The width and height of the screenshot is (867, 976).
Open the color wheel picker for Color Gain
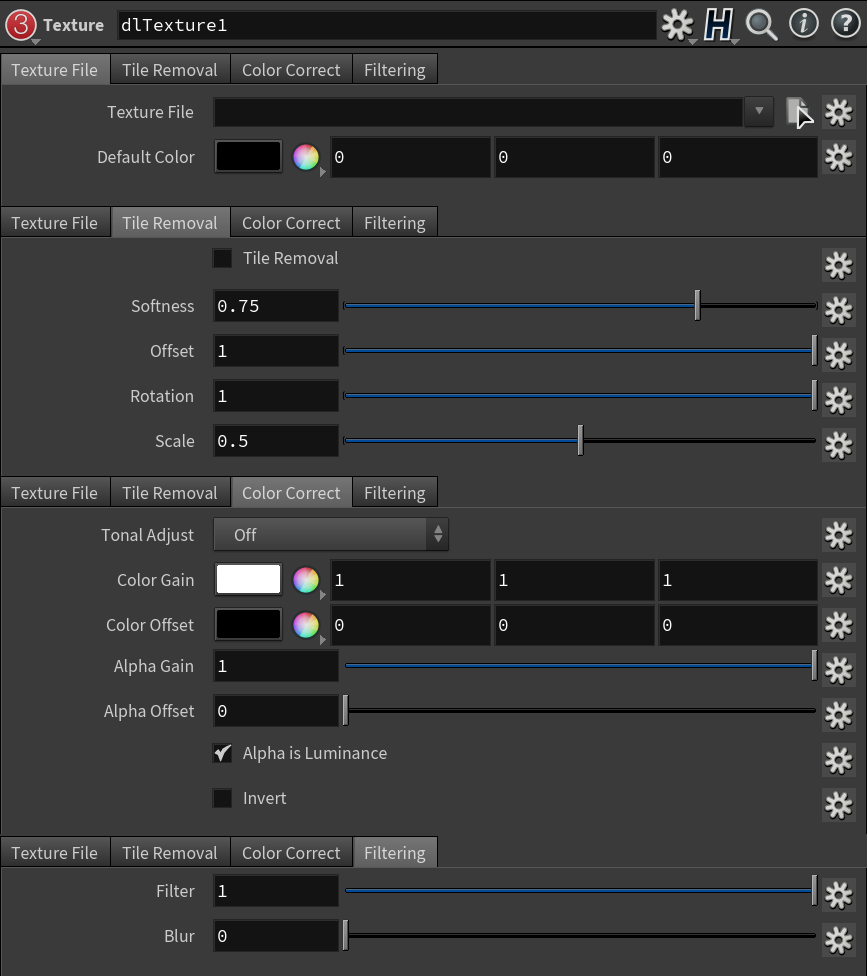(x=306, y=580)
